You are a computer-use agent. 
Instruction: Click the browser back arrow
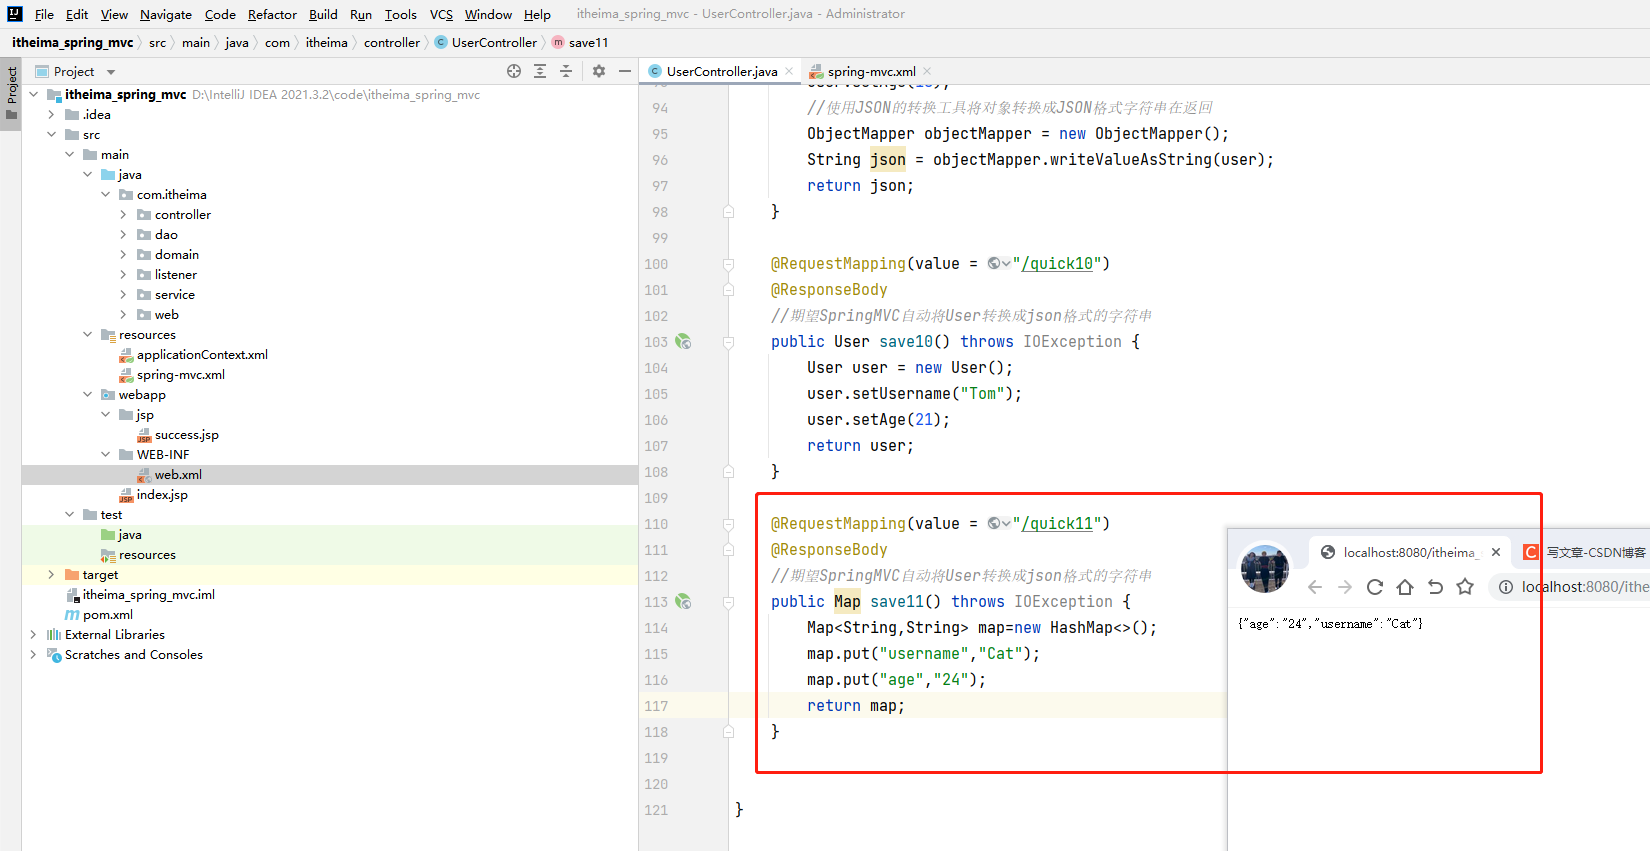click(x=1315, y=587)
